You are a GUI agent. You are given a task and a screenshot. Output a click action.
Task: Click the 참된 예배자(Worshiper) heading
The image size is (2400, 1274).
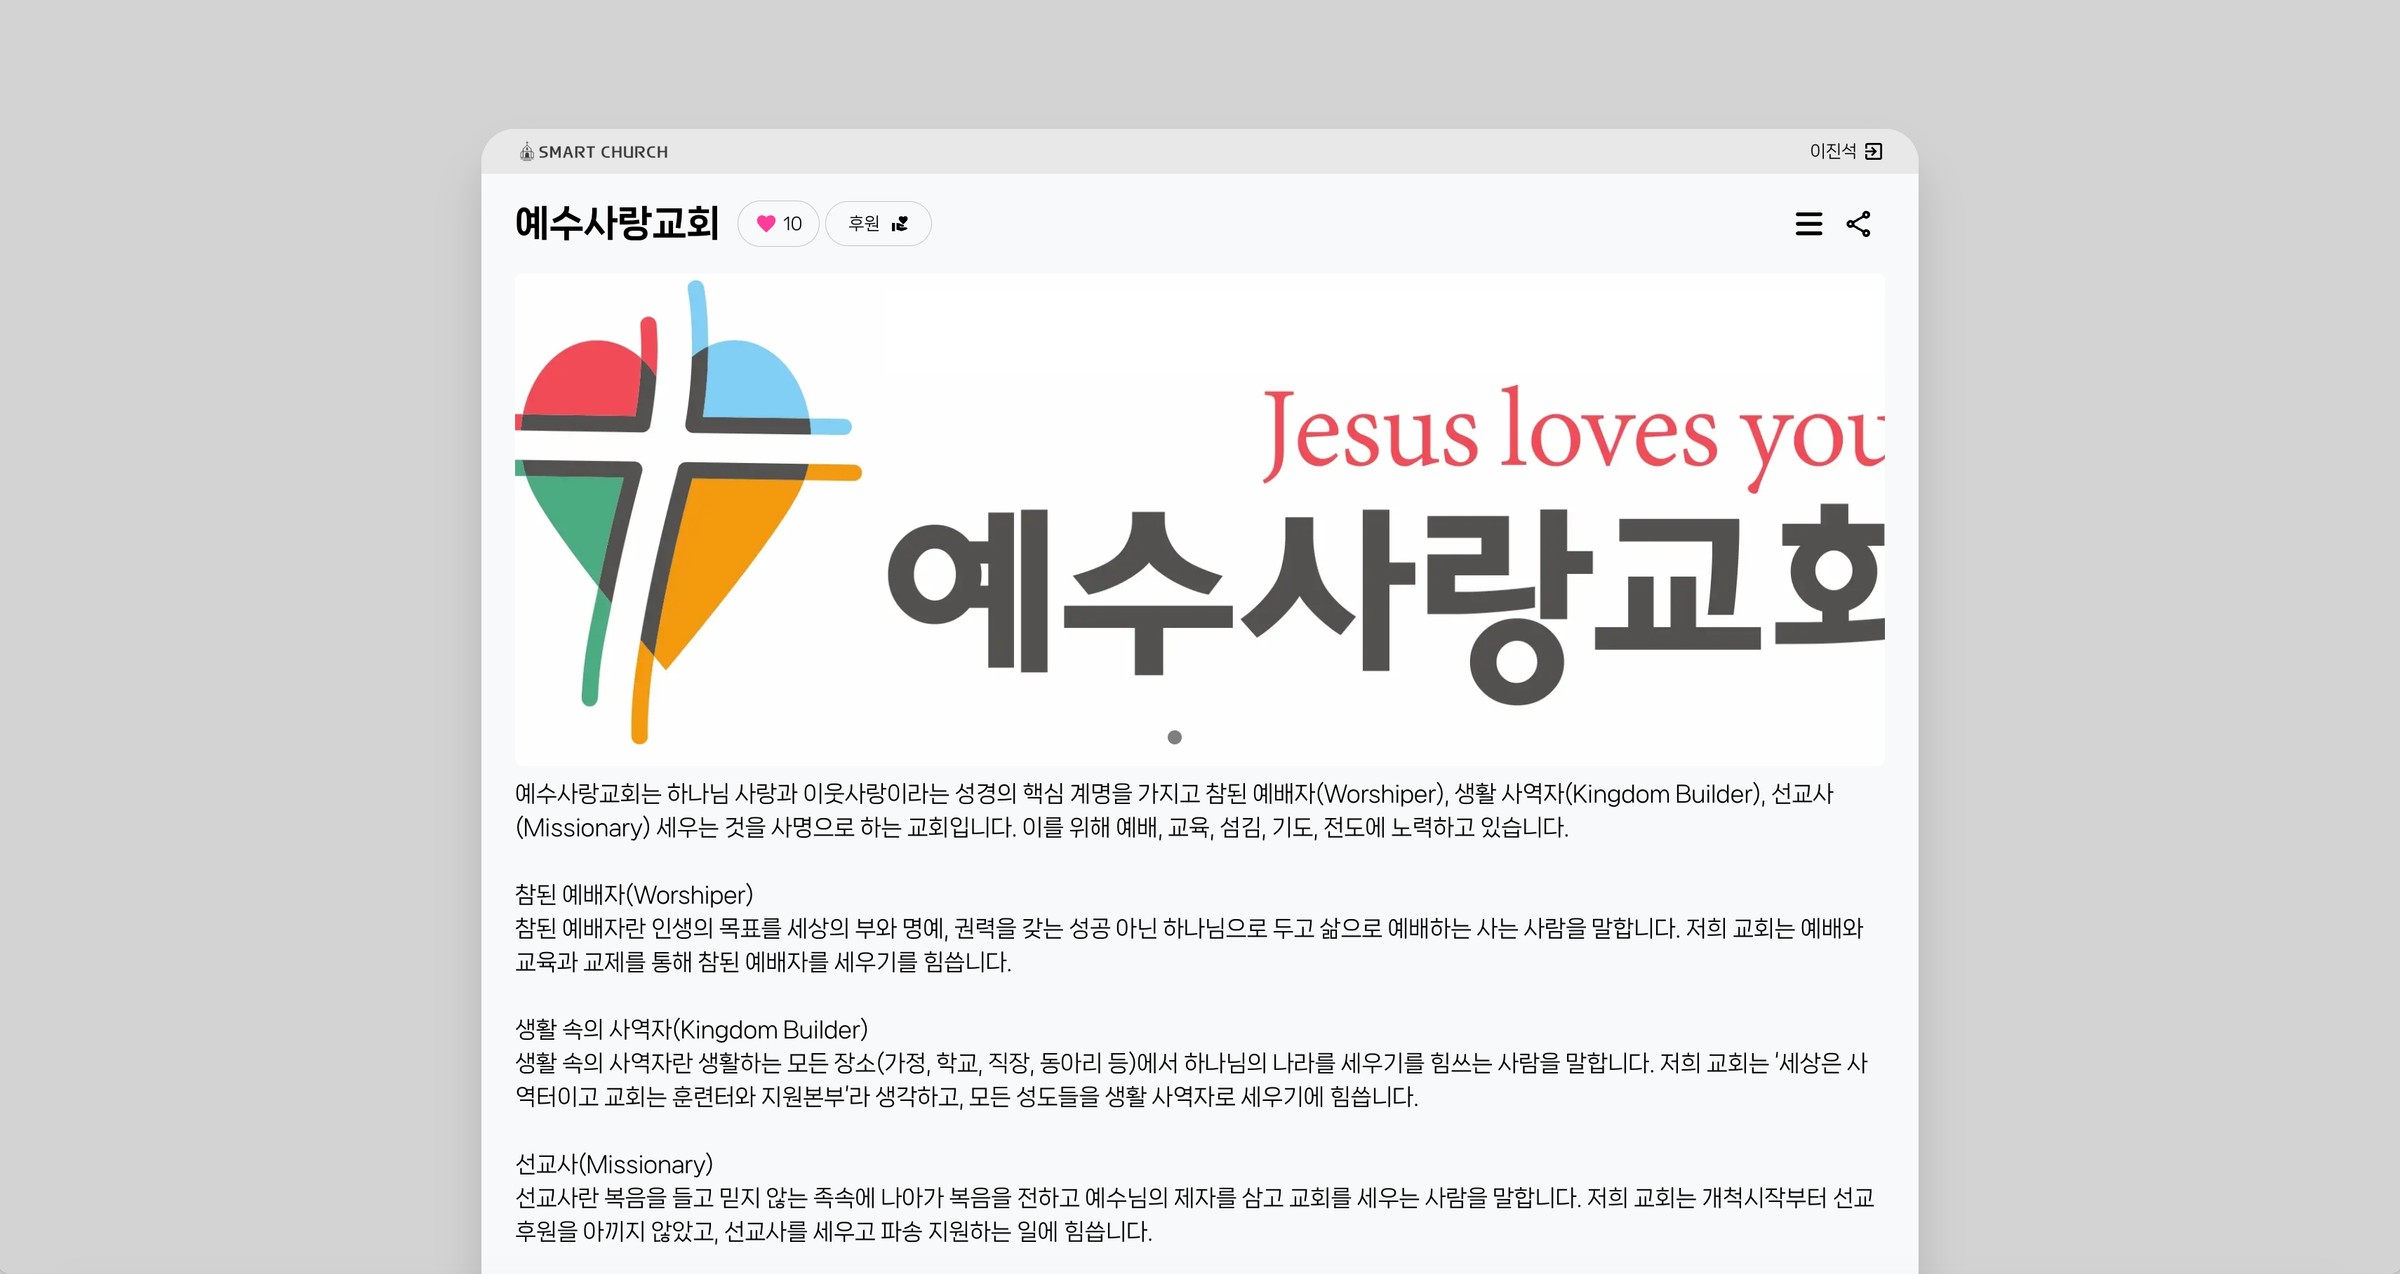coord(634,895)
